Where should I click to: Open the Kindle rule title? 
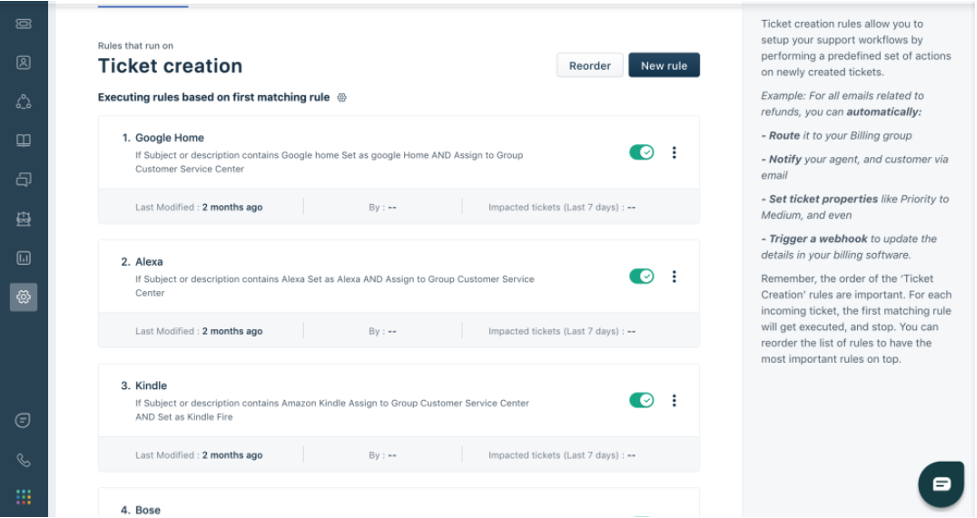point(151,386)
